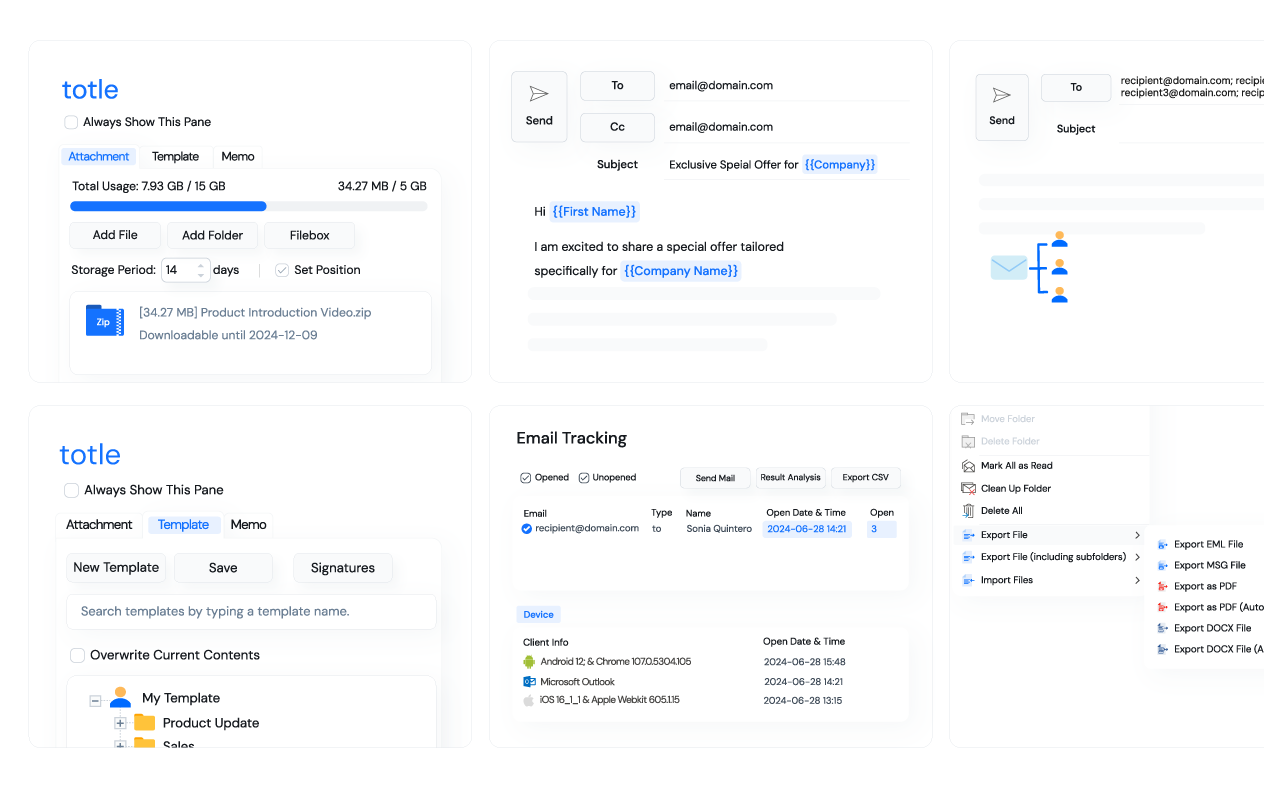Enable Overwrite Current Contents
The height and width of the screenshot is (788, 1264).
coord(77,655)
